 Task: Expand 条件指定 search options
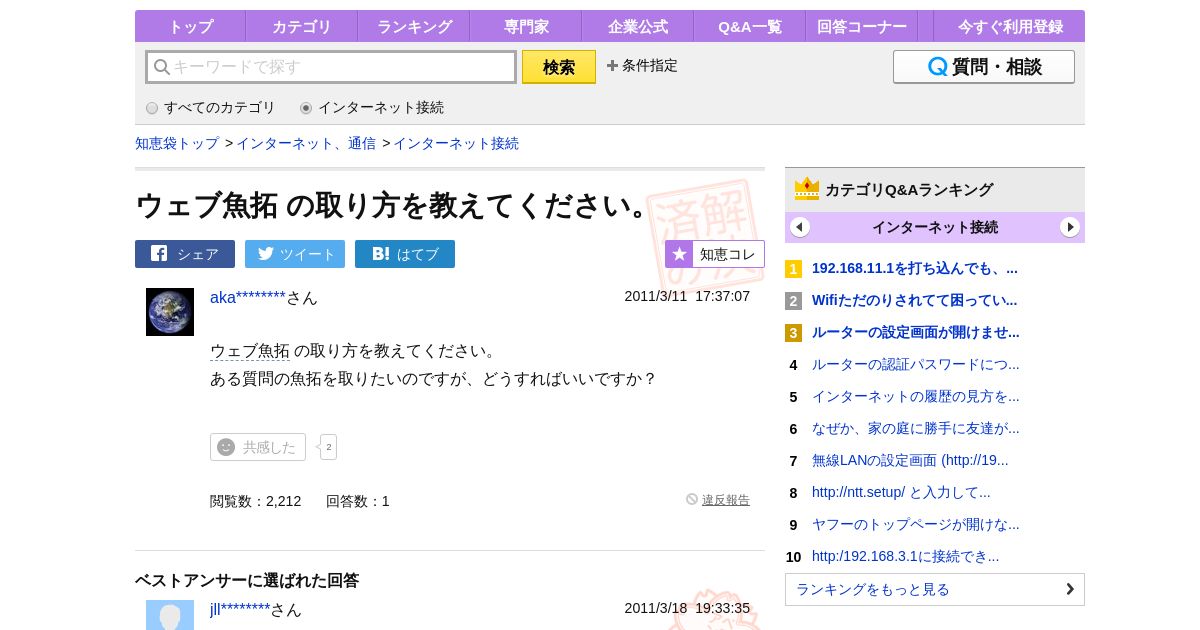(642, 65)
